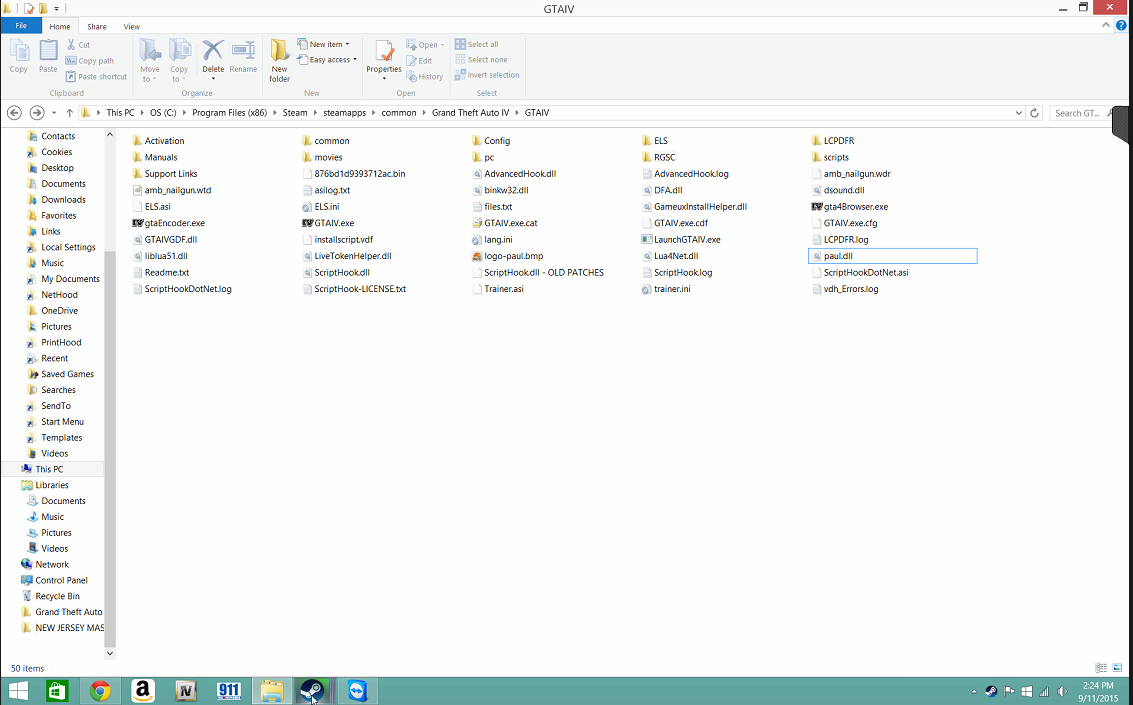Screen dimensions: 1133x705
Task: Click the Rename ribbon icon
Action: pyautogui.click(x=243, y=57)
